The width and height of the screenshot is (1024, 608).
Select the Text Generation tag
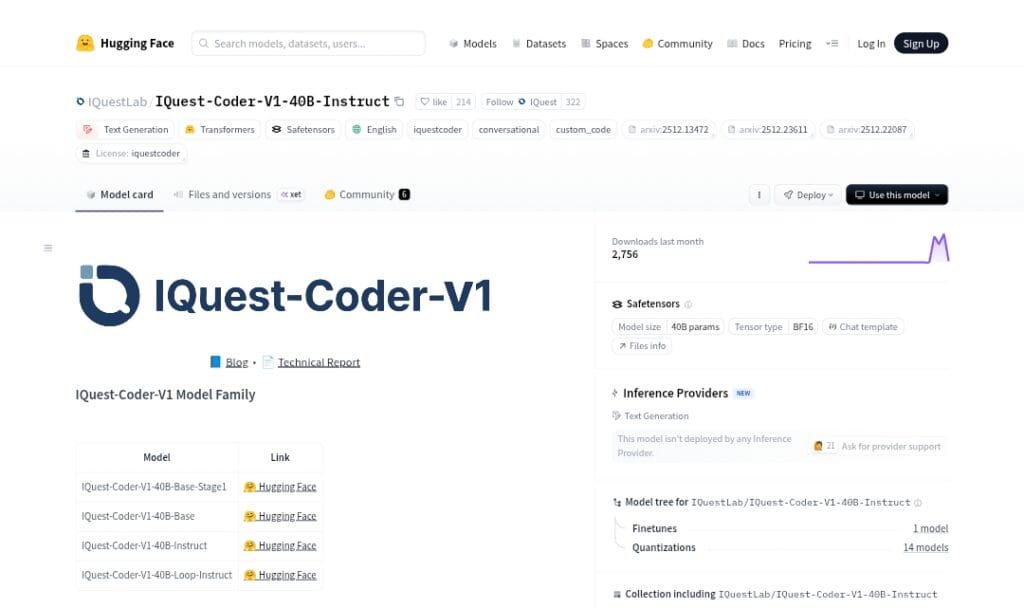126,129
